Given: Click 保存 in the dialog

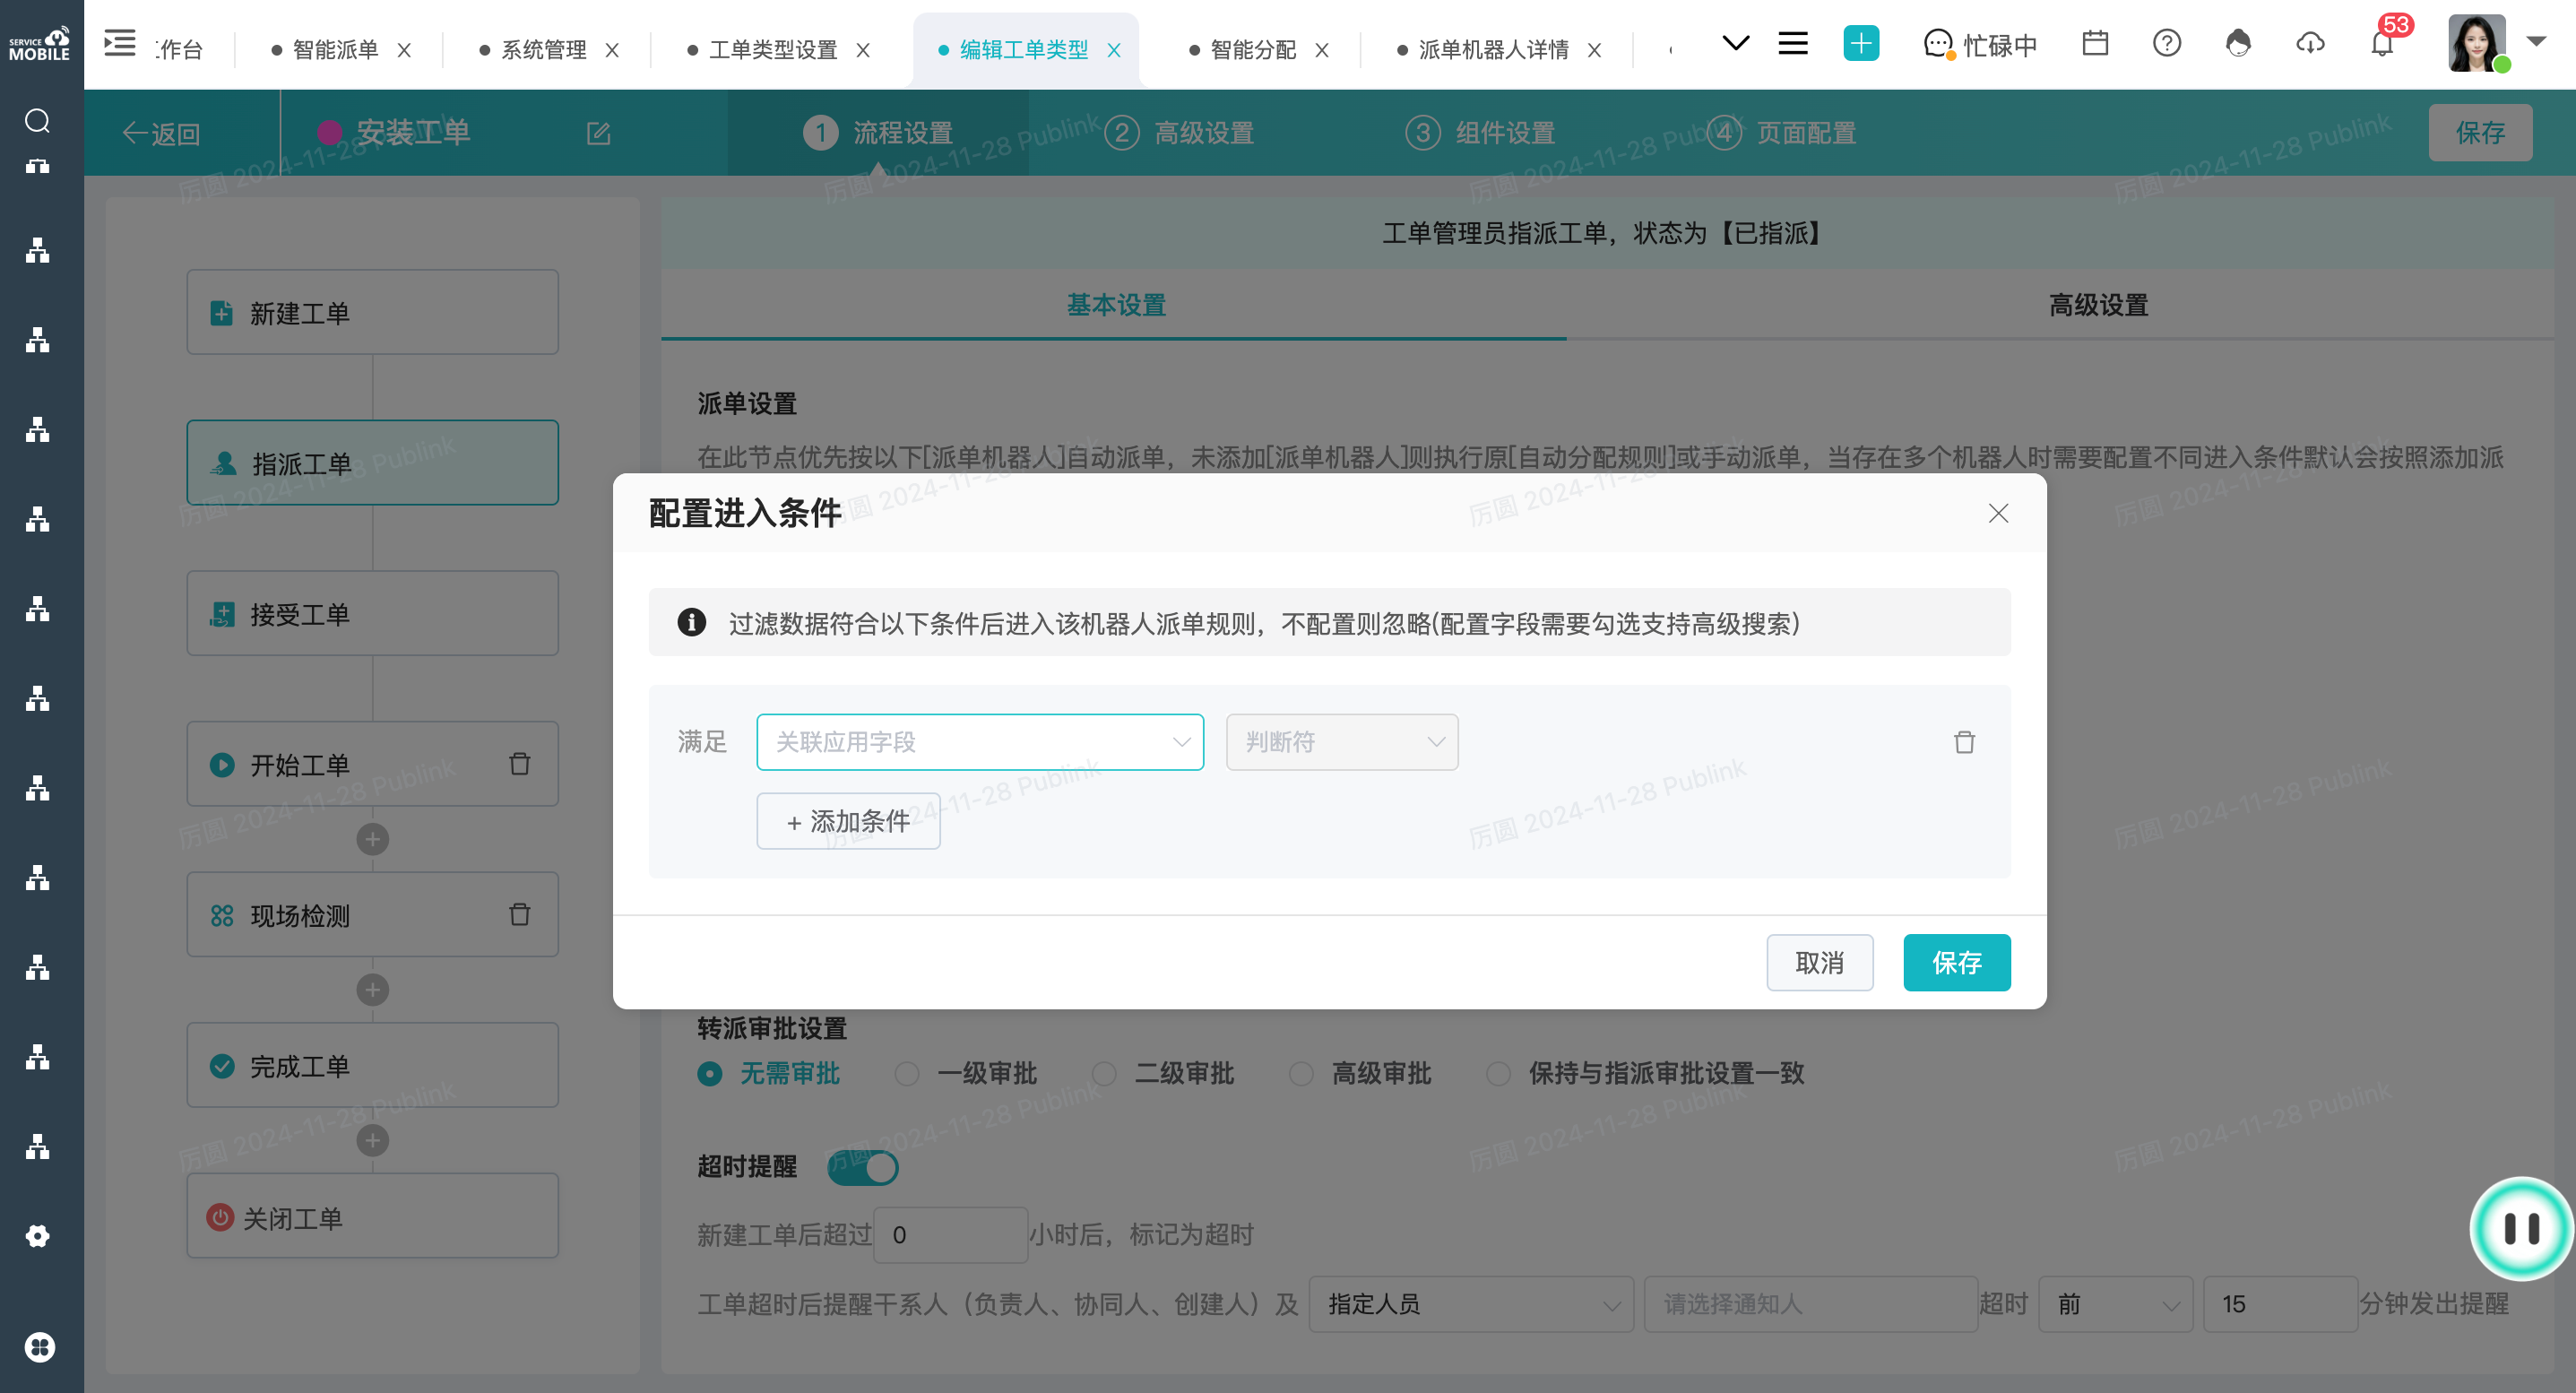Looking at the screenshot, I should point(1957,962).
